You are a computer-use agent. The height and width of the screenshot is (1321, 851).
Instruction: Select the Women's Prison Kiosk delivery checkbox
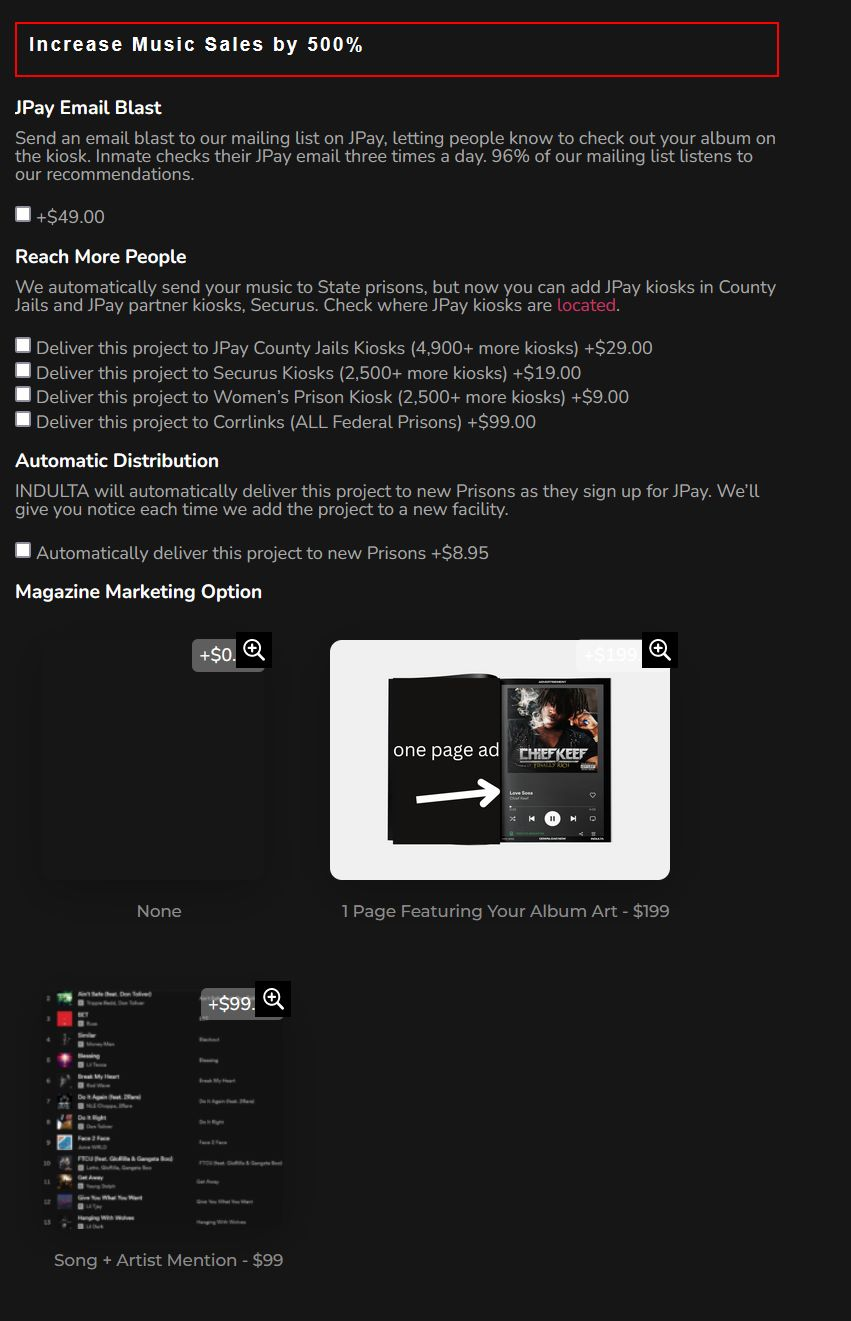pyautogui.click(x=23, y=394)
